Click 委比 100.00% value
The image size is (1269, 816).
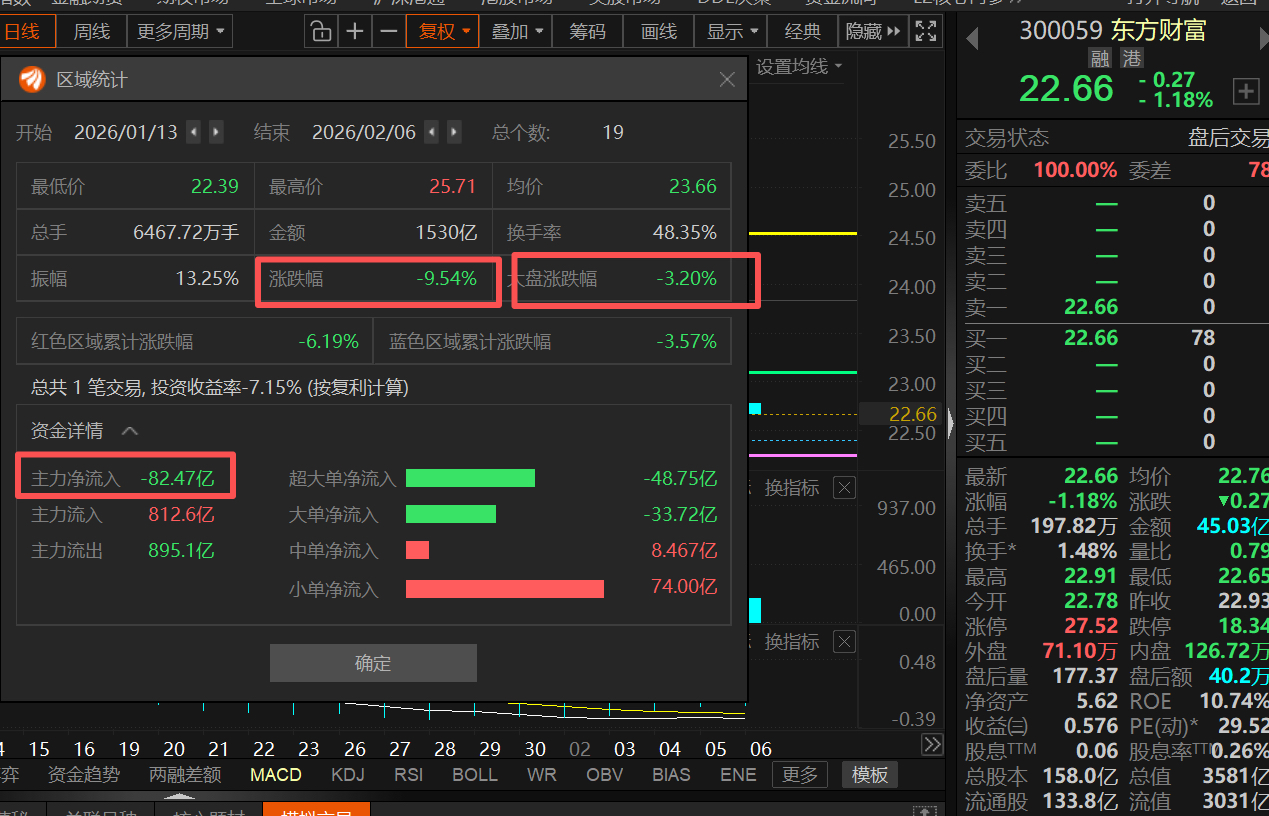[x=1075, y=170]
